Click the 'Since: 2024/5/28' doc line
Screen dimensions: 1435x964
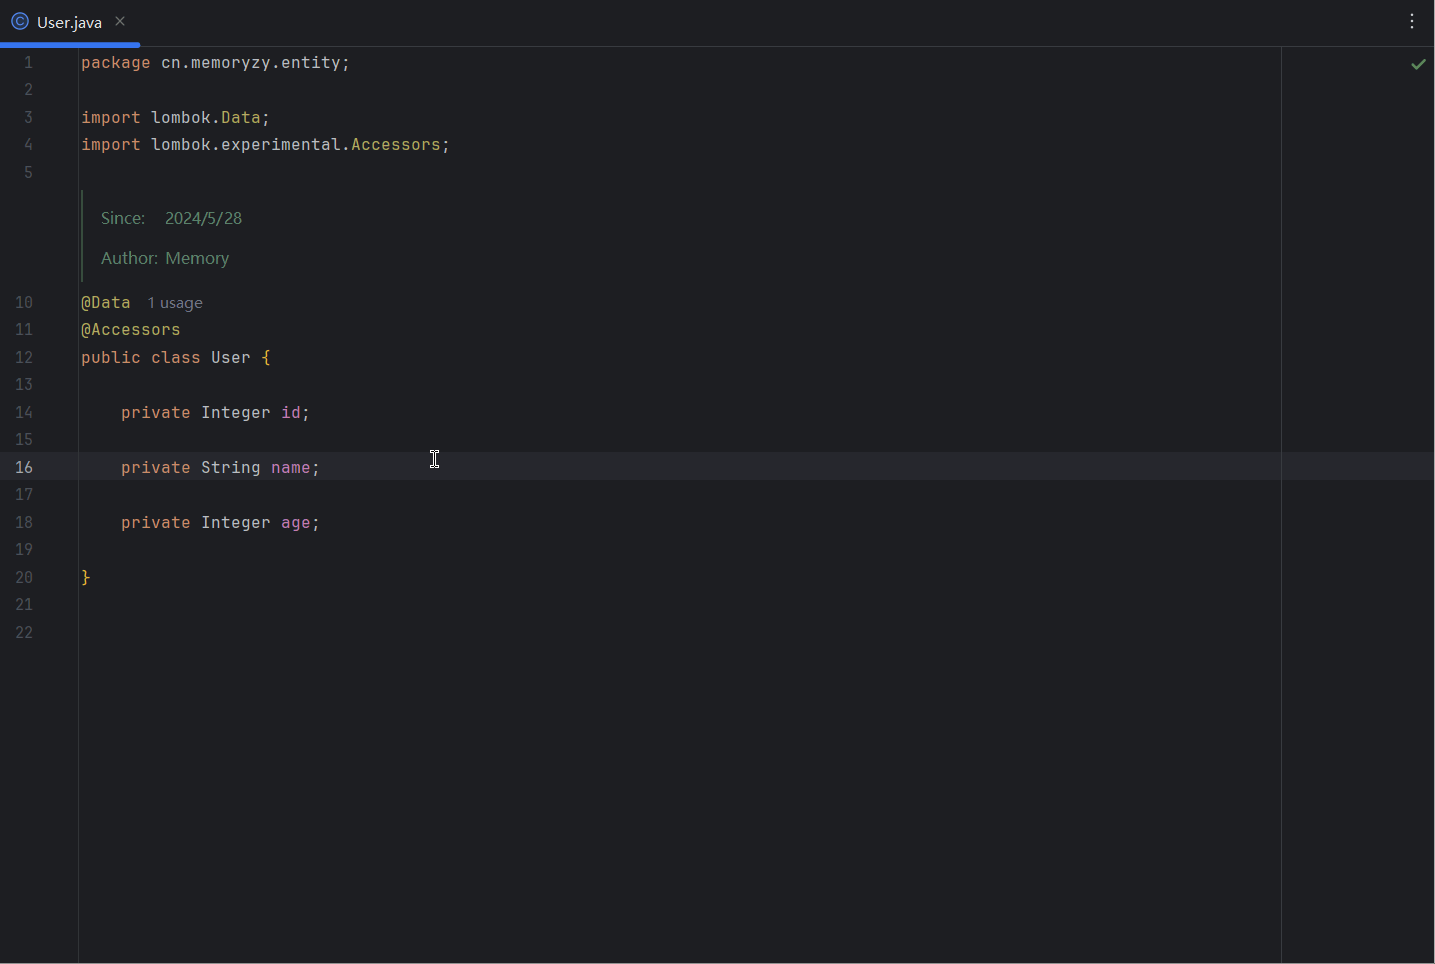tap(171, 218)
